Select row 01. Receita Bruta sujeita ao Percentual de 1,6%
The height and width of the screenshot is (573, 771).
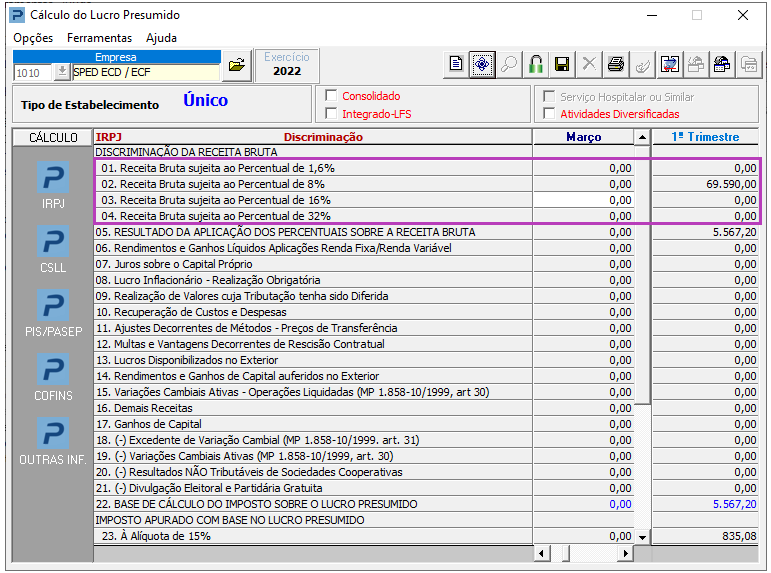point(313,168)
